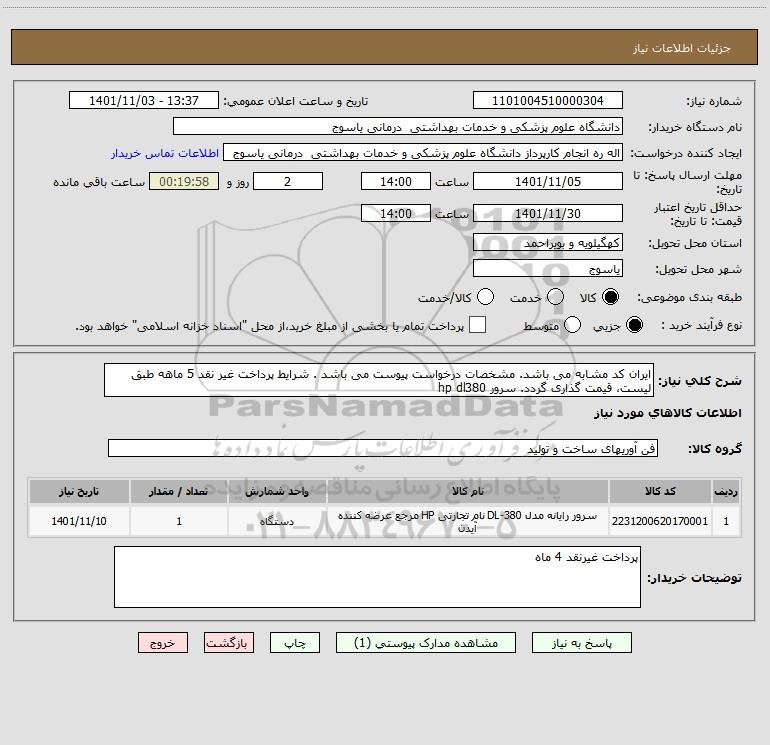Select the جزیی purchase type radio
The image size is (770, 745).
(x=634, y=325)
